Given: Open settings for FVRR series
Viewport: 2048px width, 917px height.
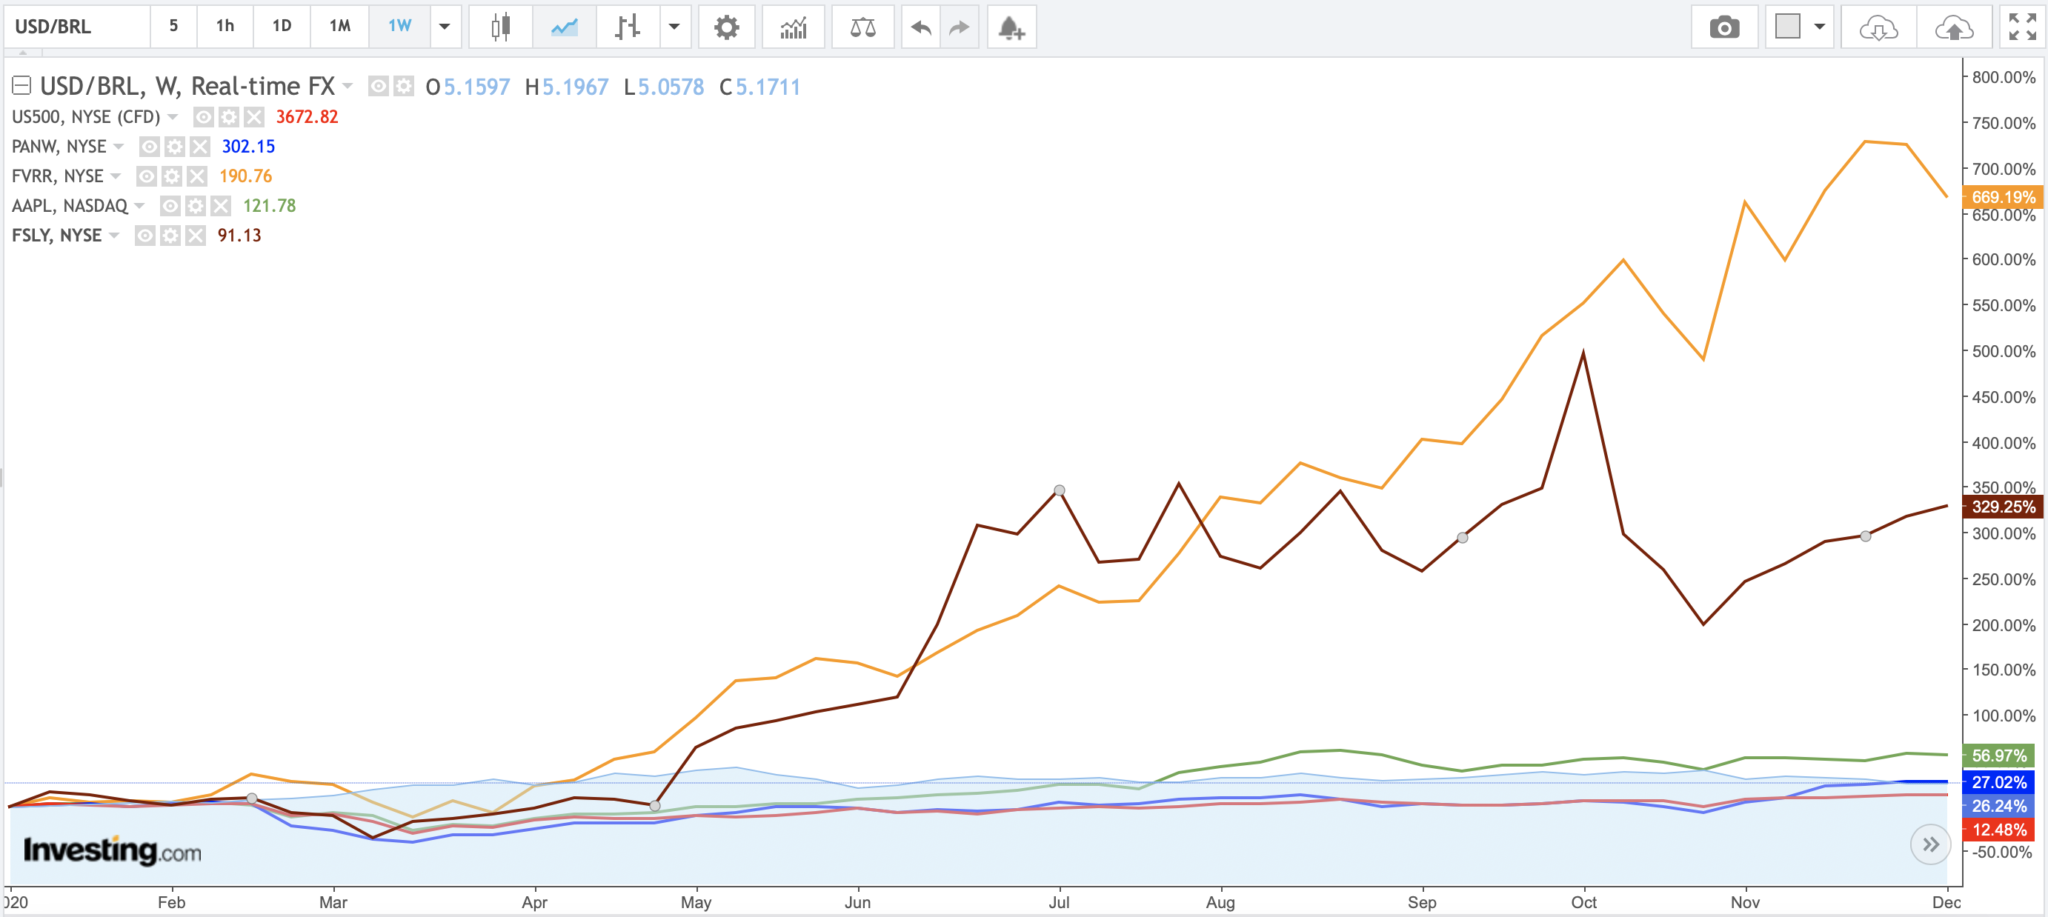Looking at the screenshot, I should 172,177.
